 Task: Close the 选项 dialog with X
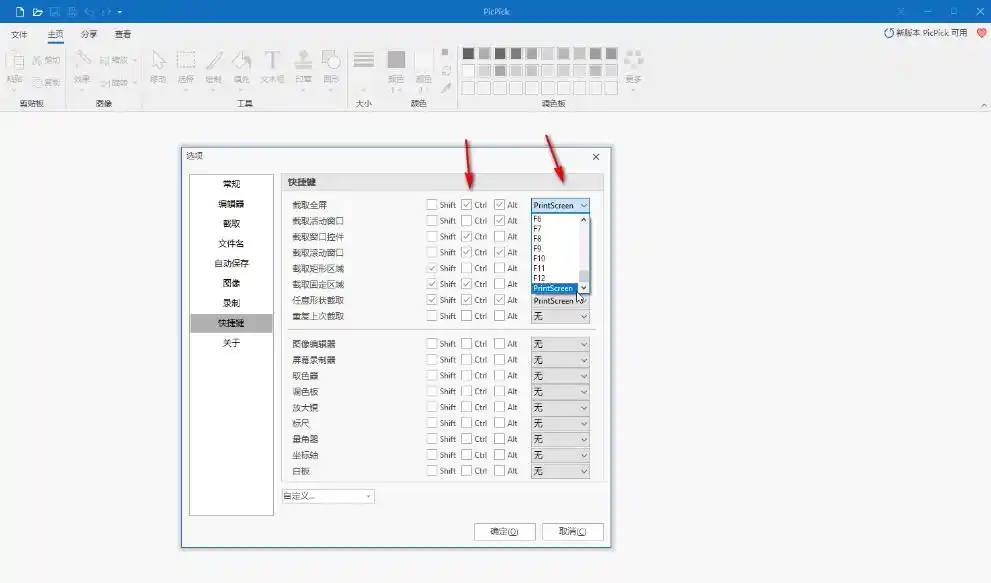click(596, 157)
